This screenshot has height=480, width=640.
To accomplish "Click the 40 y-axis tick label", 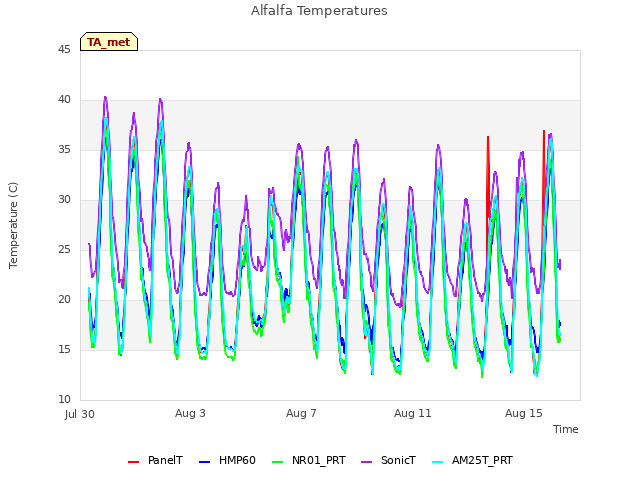I will click(x=64, y=100).
